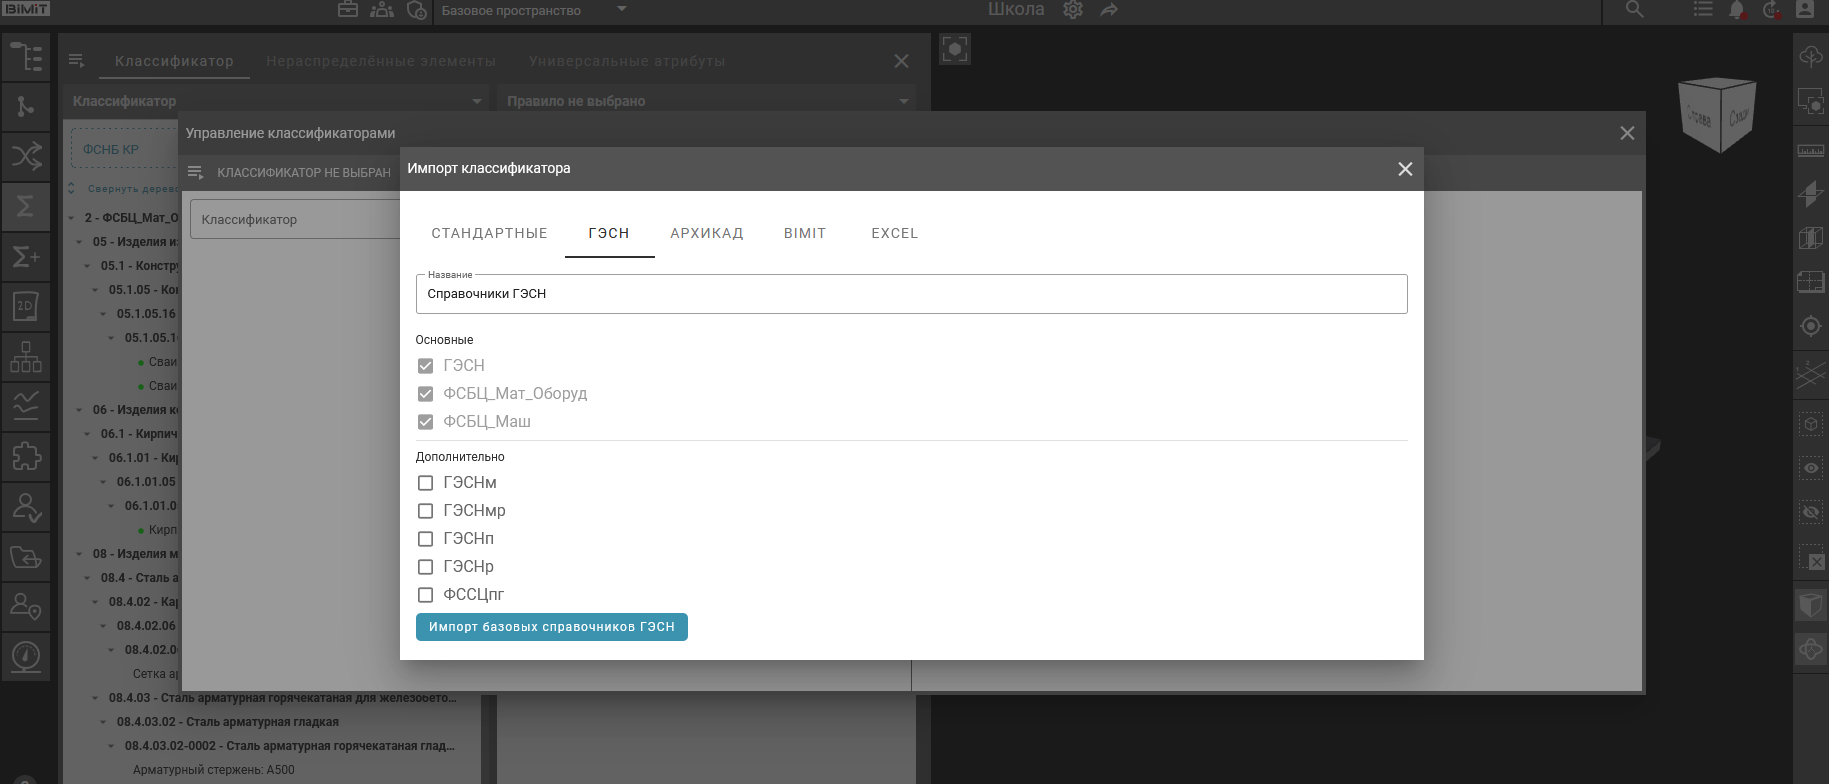Click the eye visibility icon in right toolbar
Image resolution: width=1829 pixels, height=784 pixels.
click(x=1811, y=468)
